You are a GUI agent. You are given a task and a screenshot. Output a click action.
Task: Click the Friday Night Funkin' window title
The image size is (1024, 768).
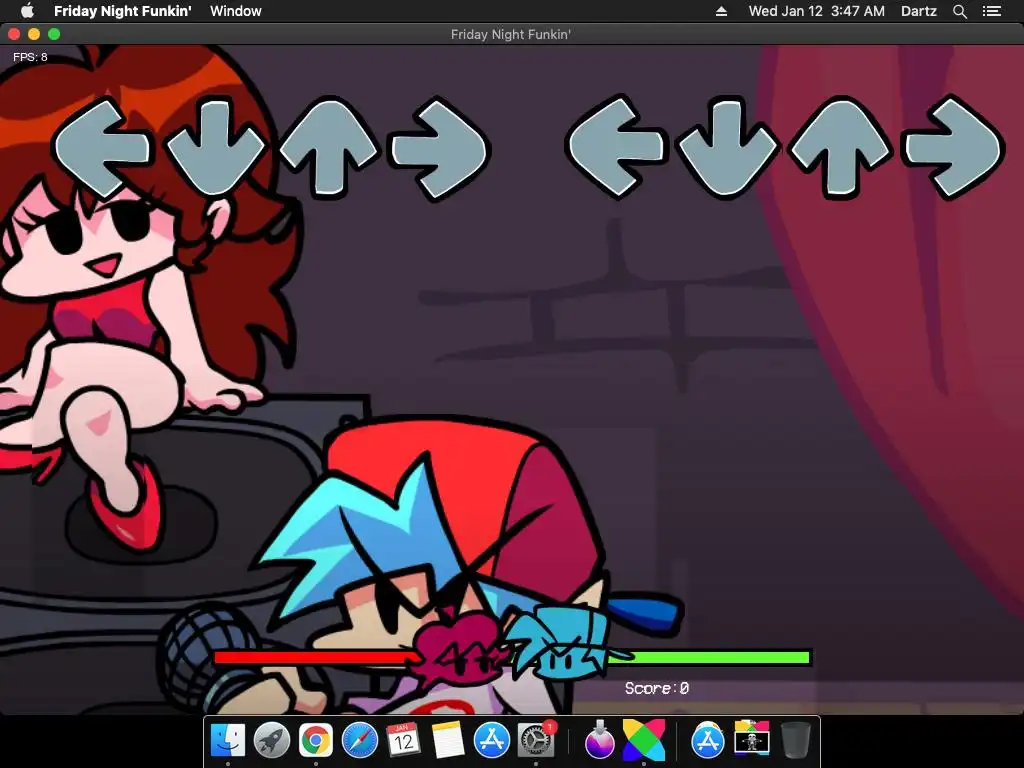[x=511, y=35]
